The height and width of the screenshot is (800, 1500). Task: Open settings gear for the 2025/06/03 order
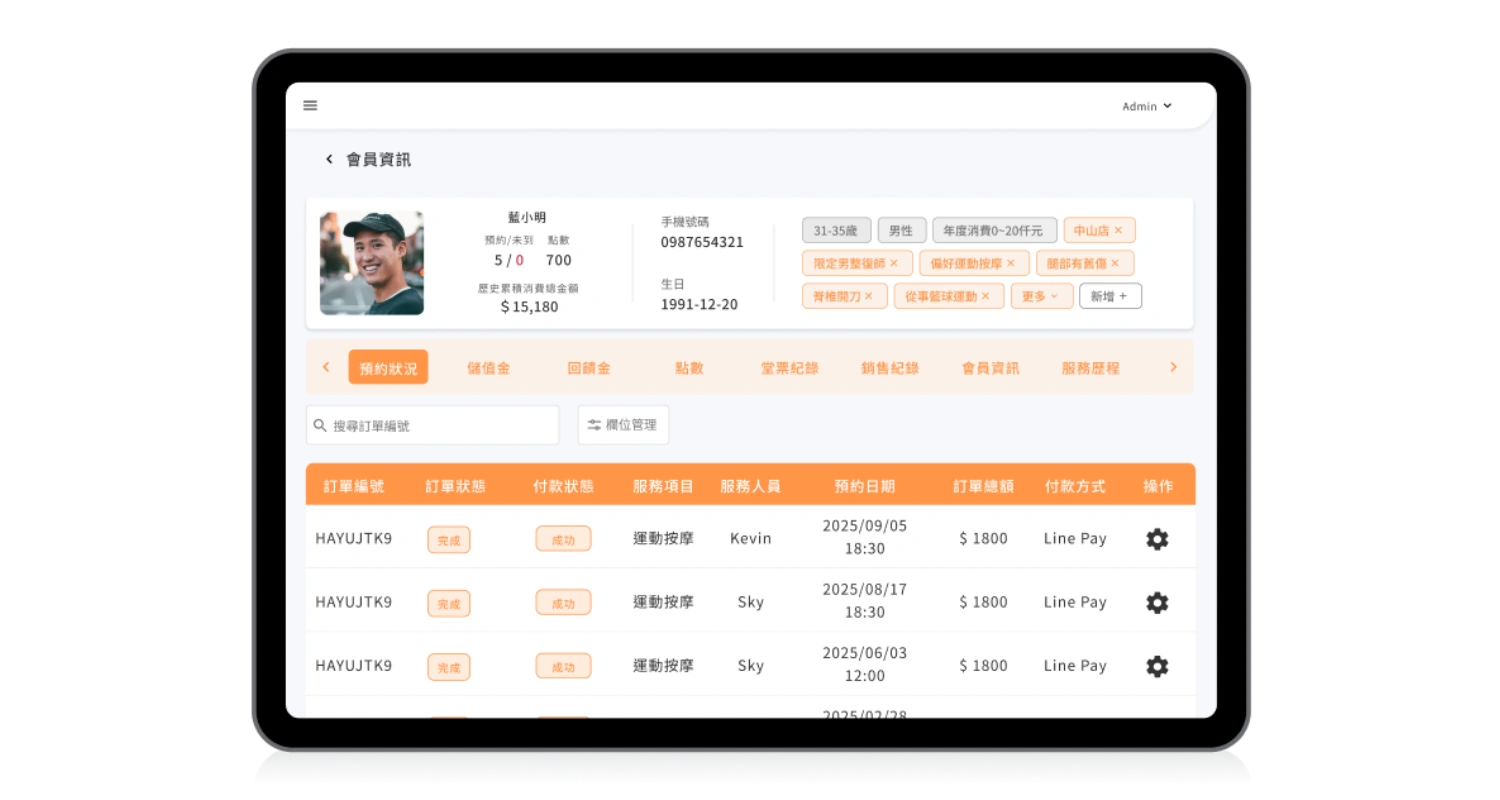tap(1157, 666)
